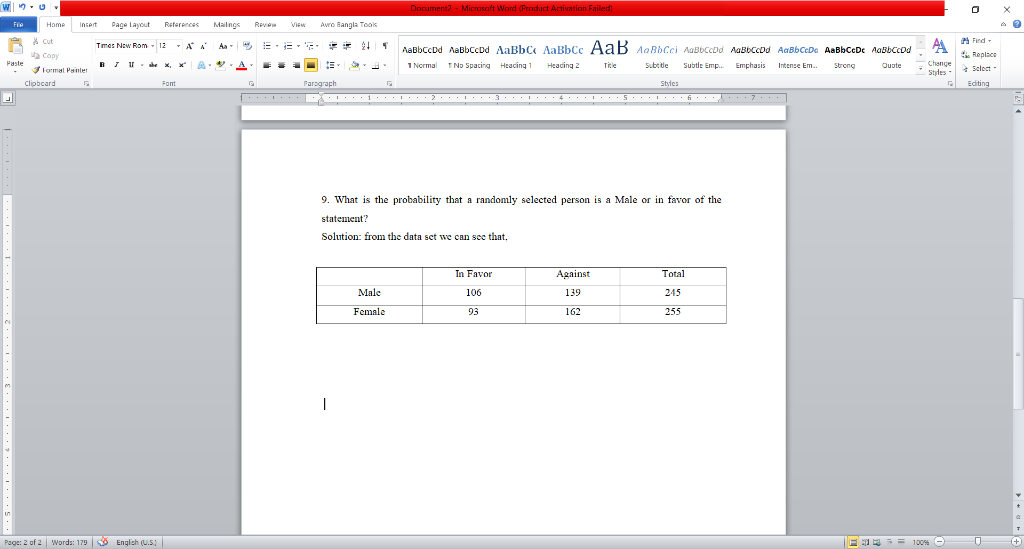
Task: Open the Numbering dropdown
Action: pos(298,46)
